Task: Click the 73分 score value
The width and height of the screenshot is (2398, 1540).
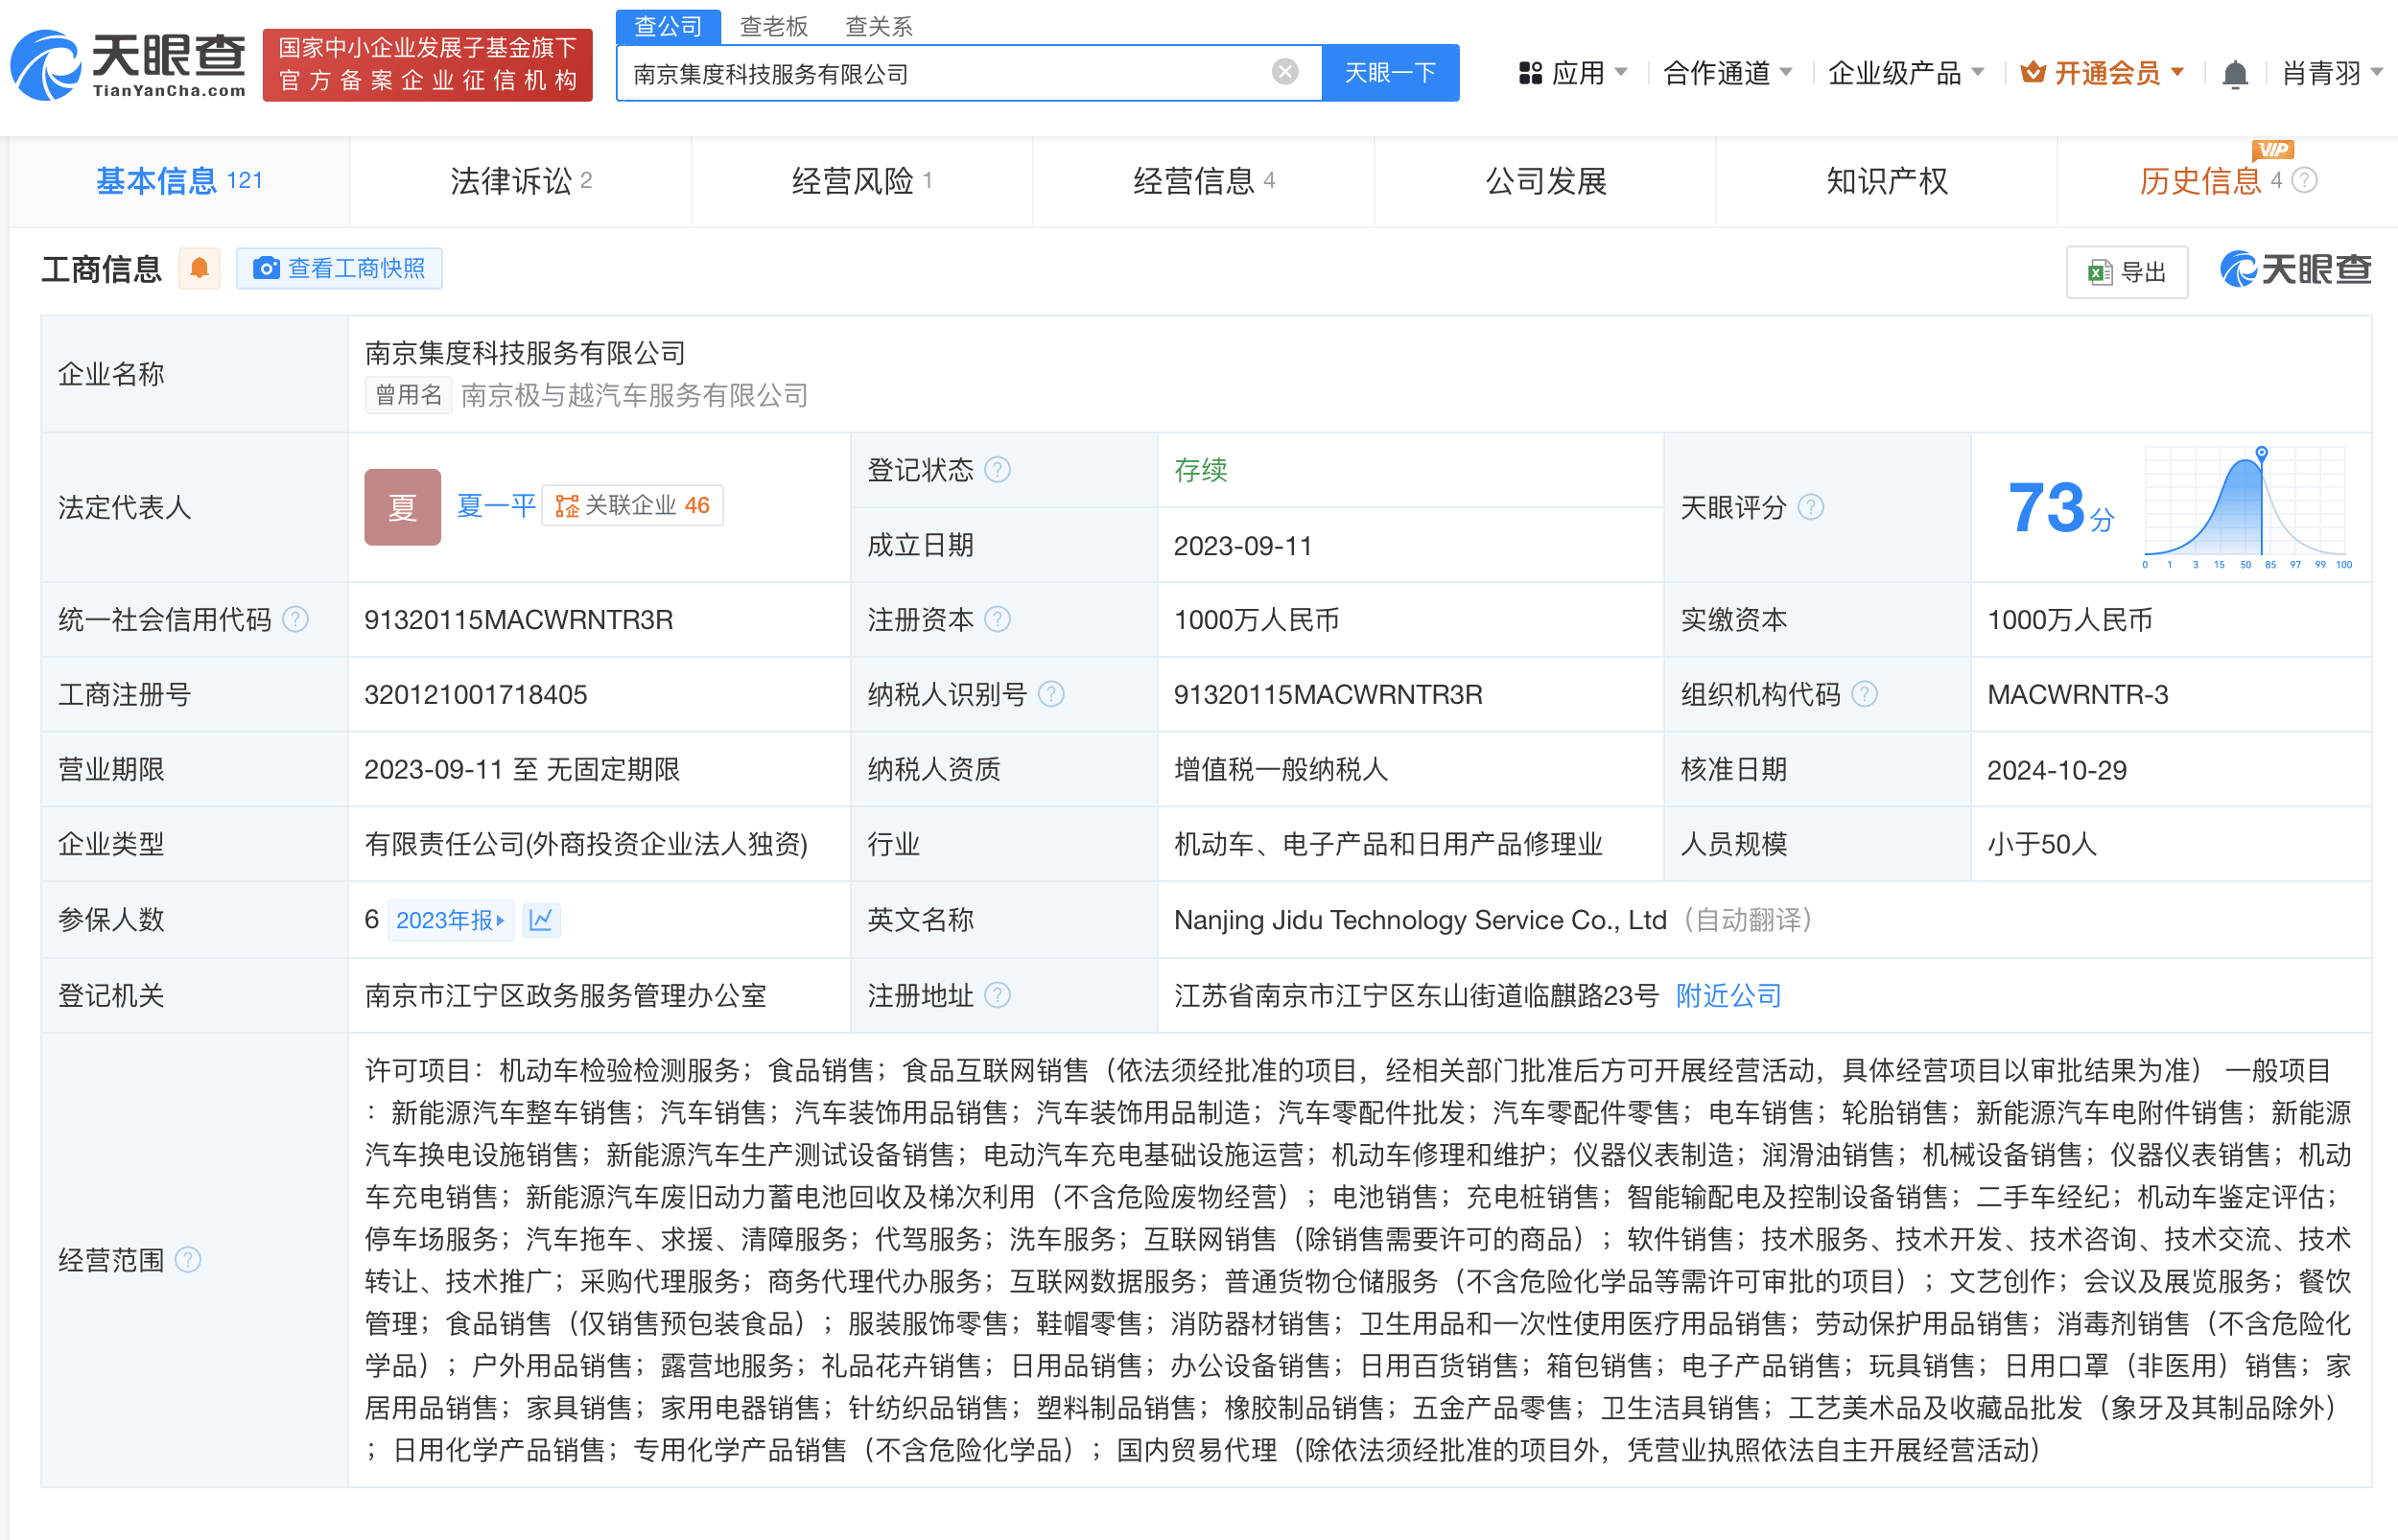Action: (2060, 508)
